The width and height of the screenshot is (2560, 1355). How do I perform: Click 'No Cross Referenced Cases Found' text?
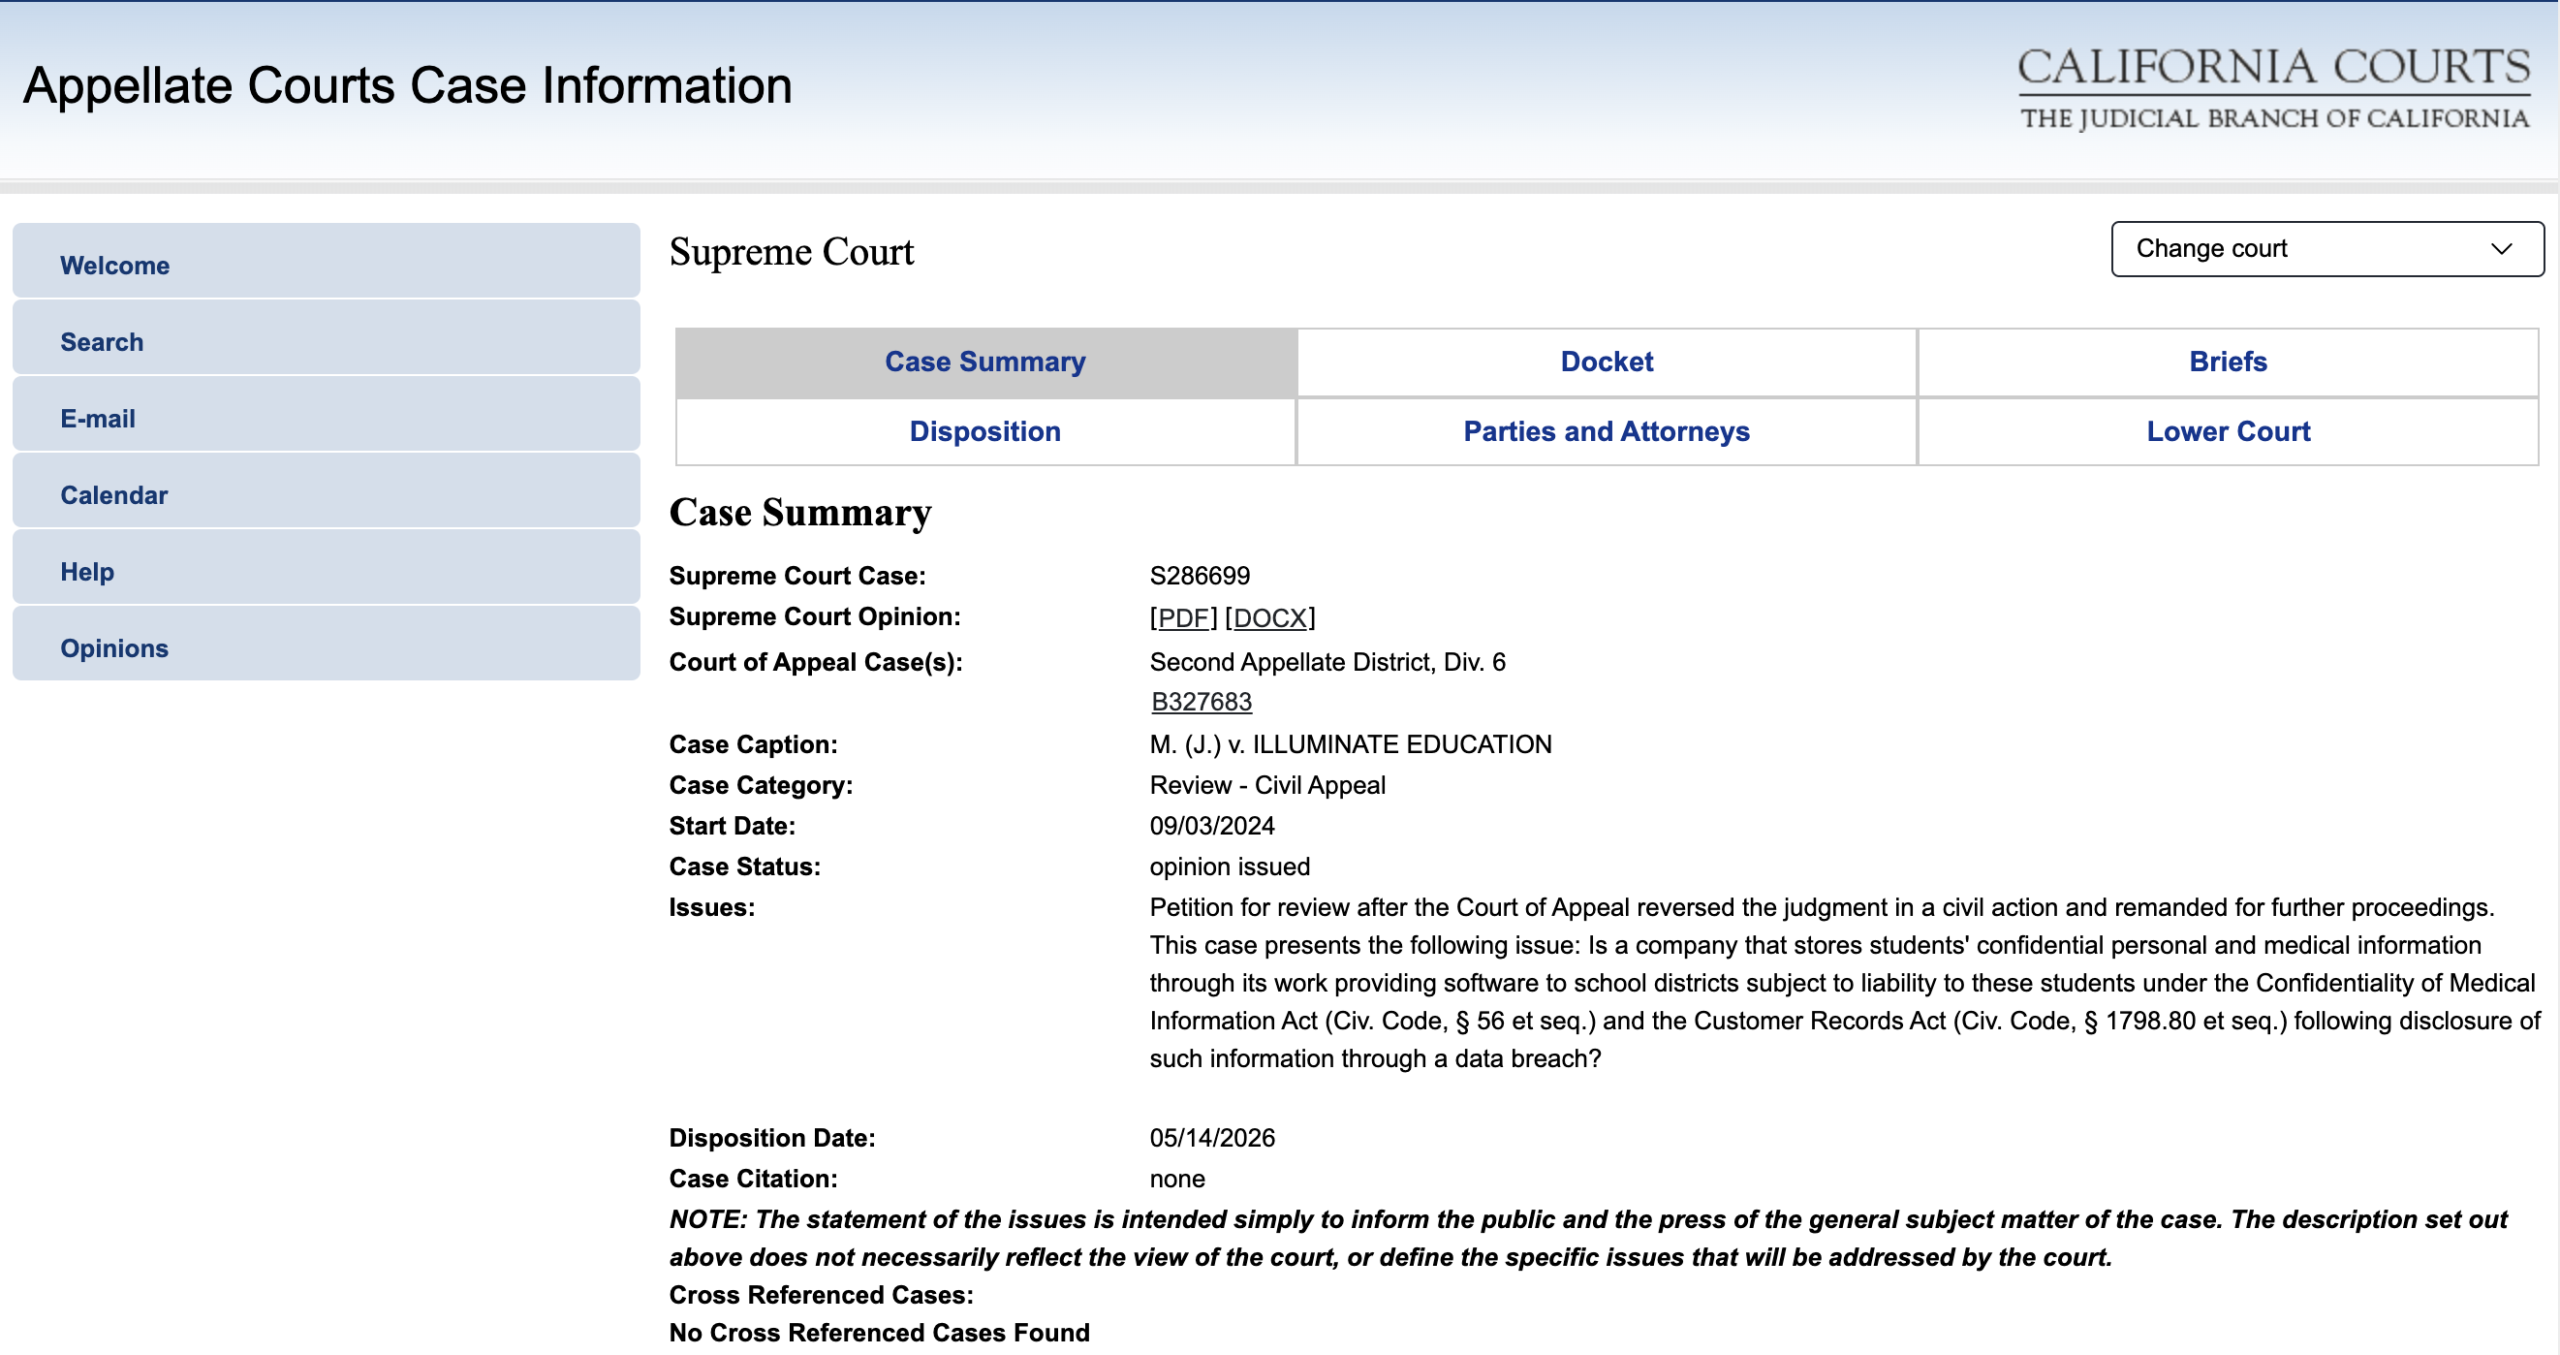[x=880, y=1333]
